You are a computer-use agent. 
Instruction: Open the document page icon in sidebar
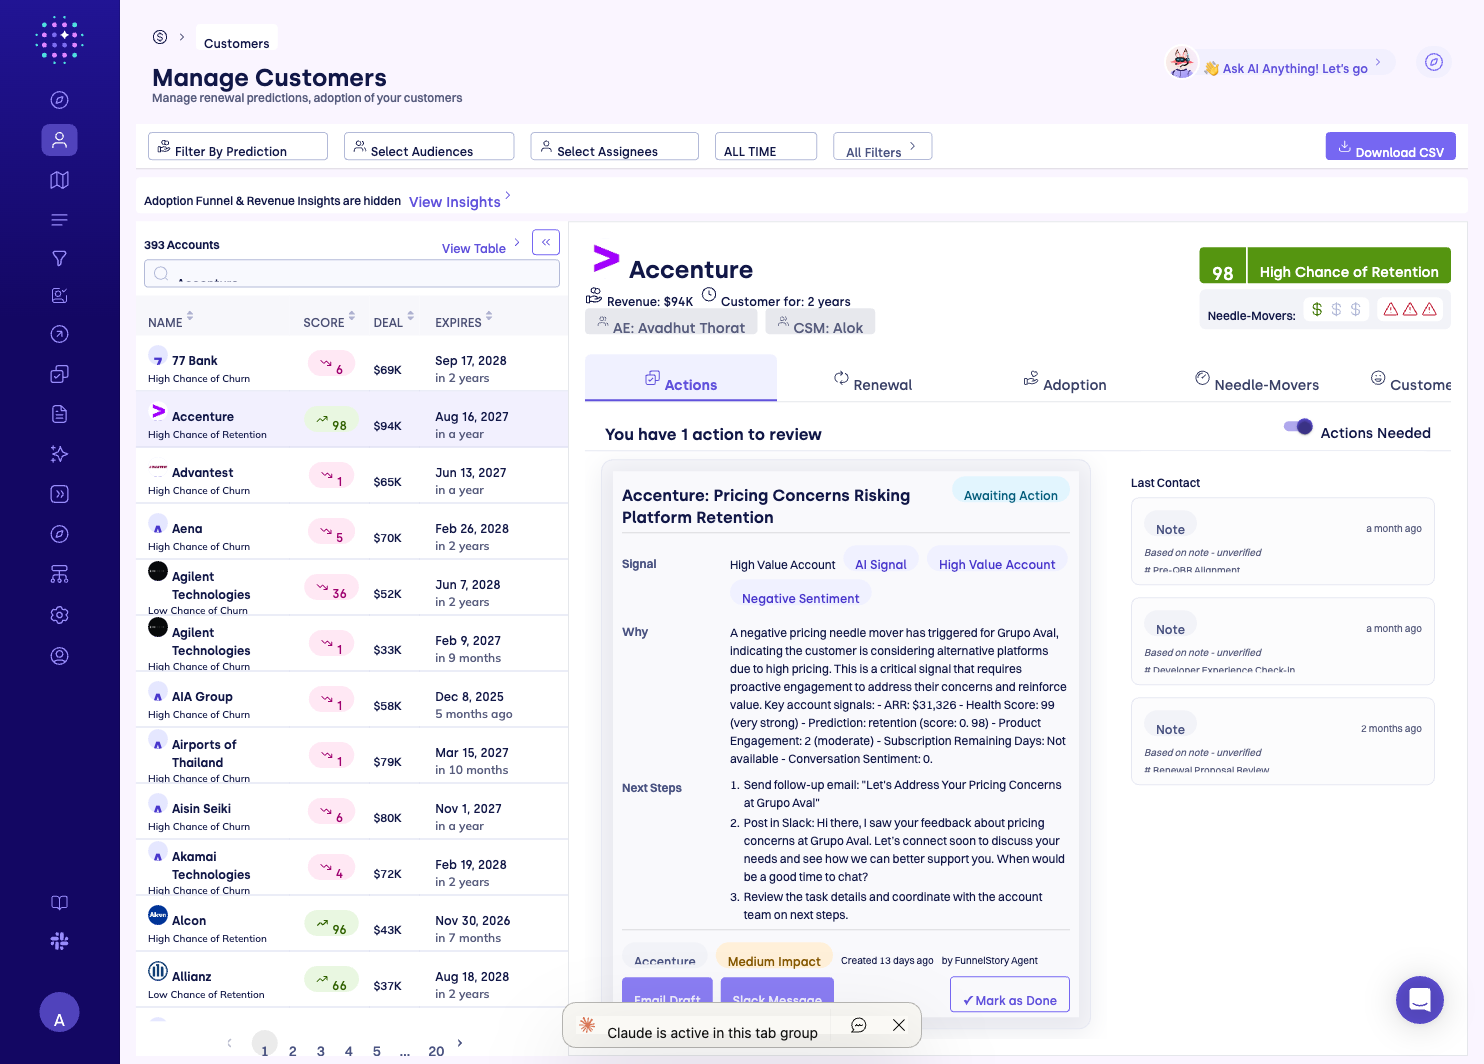[x=60, y=414]
